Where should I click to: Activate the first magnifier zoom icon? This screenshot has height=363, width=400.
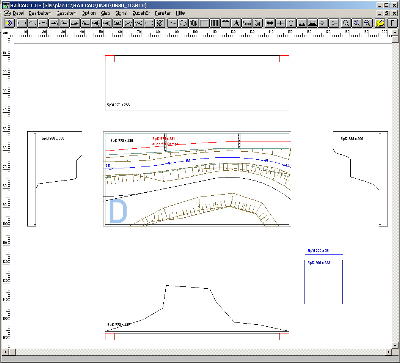pyautogui.click(x=347, y=23)
